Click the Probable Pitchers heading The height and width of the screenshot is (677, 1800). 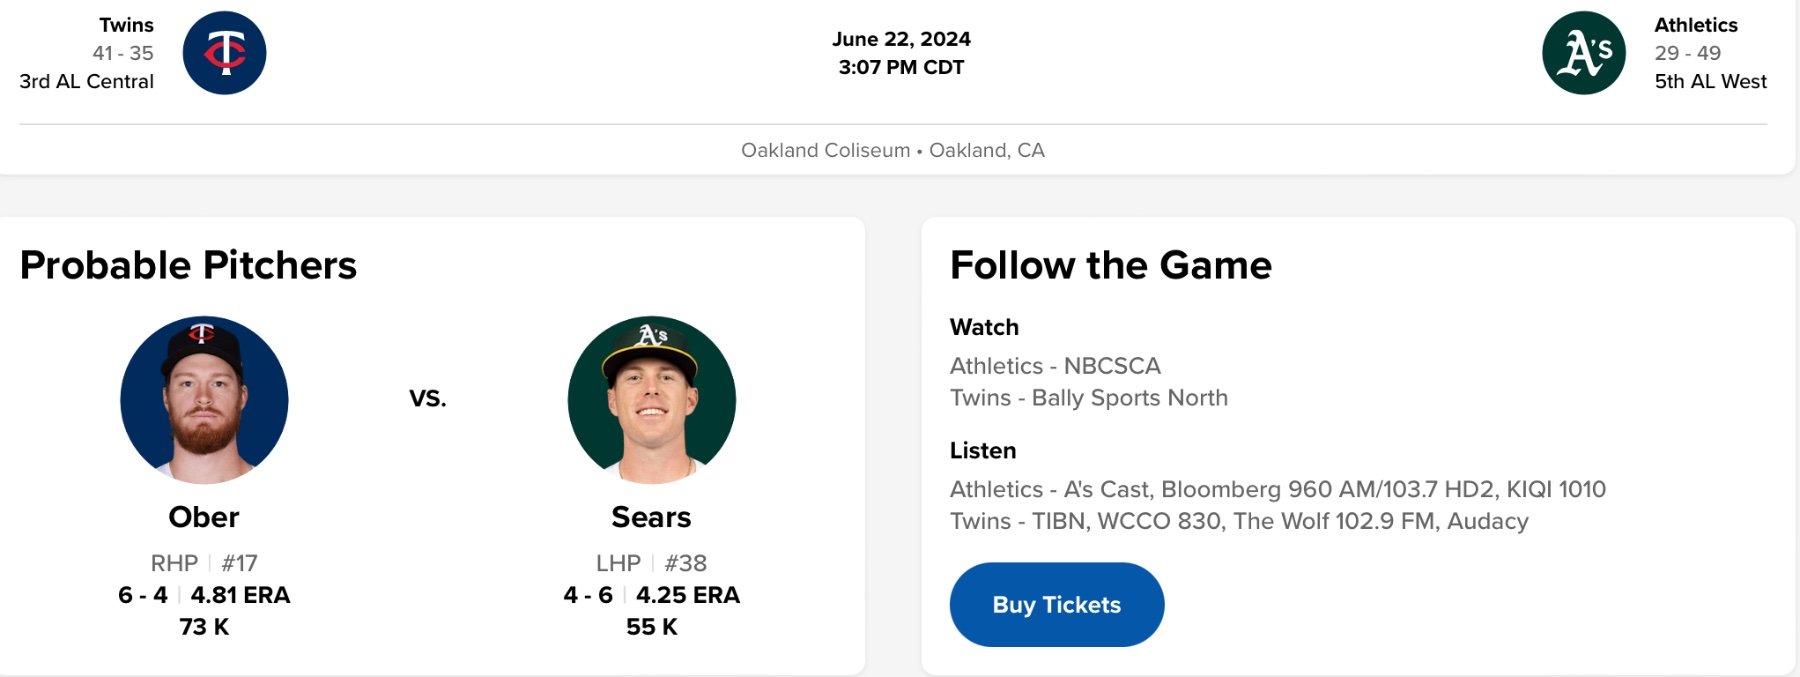point(188,265)
